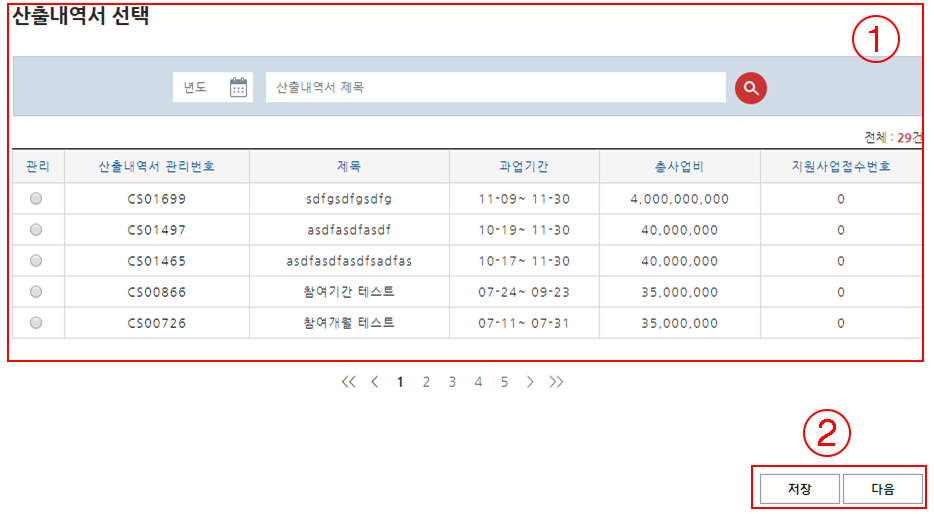Click the 다음 button
The height and width of the screenshot is (514, 934).
coord(882,489)
